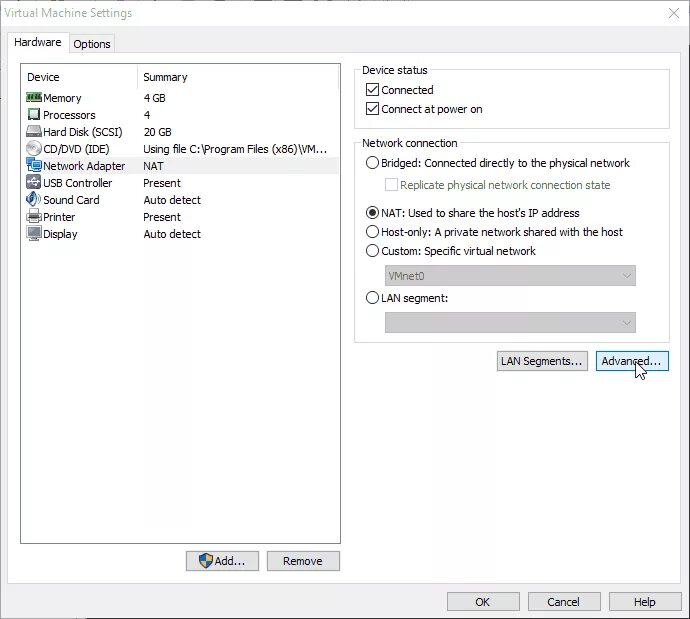Click the Sound Card speaker icon
Viewport: 690px width, 619px height.
[x=34, y=200]
